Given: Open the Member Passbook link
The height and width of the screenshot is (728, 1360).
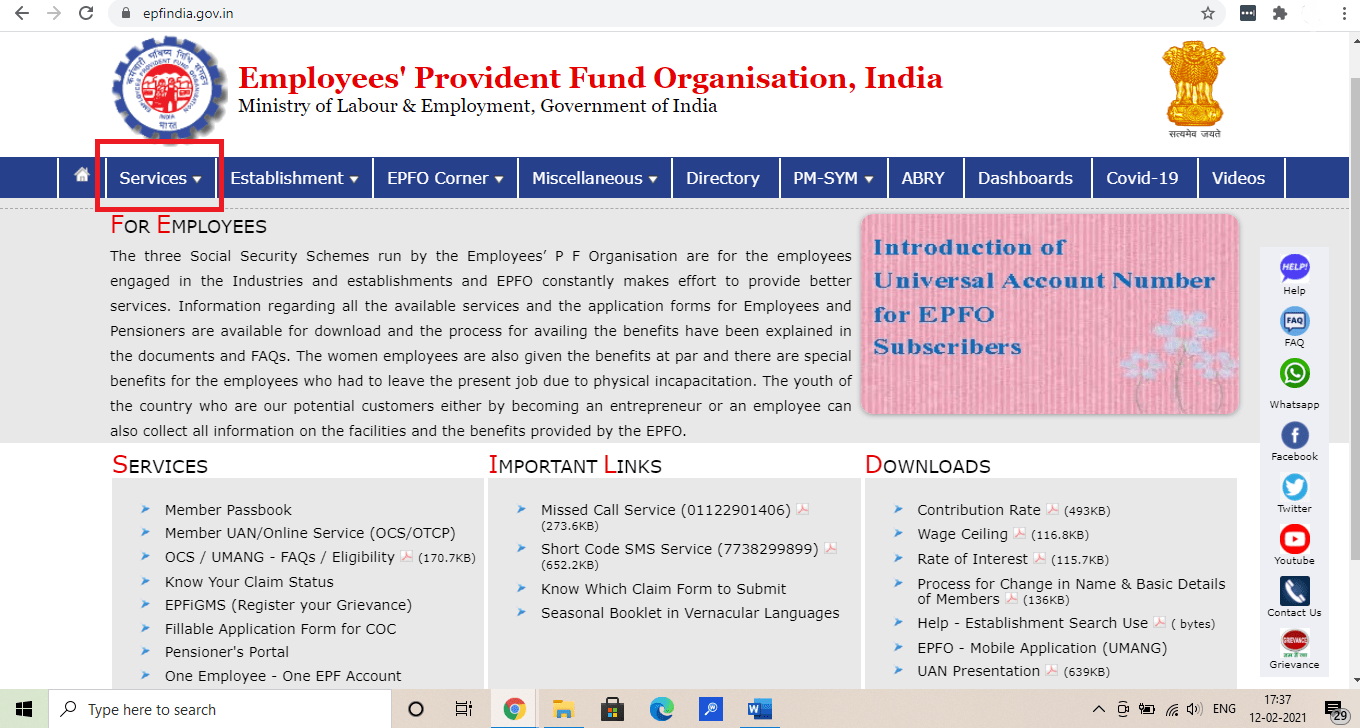Looking at the screenshot, I should (228, 509).
